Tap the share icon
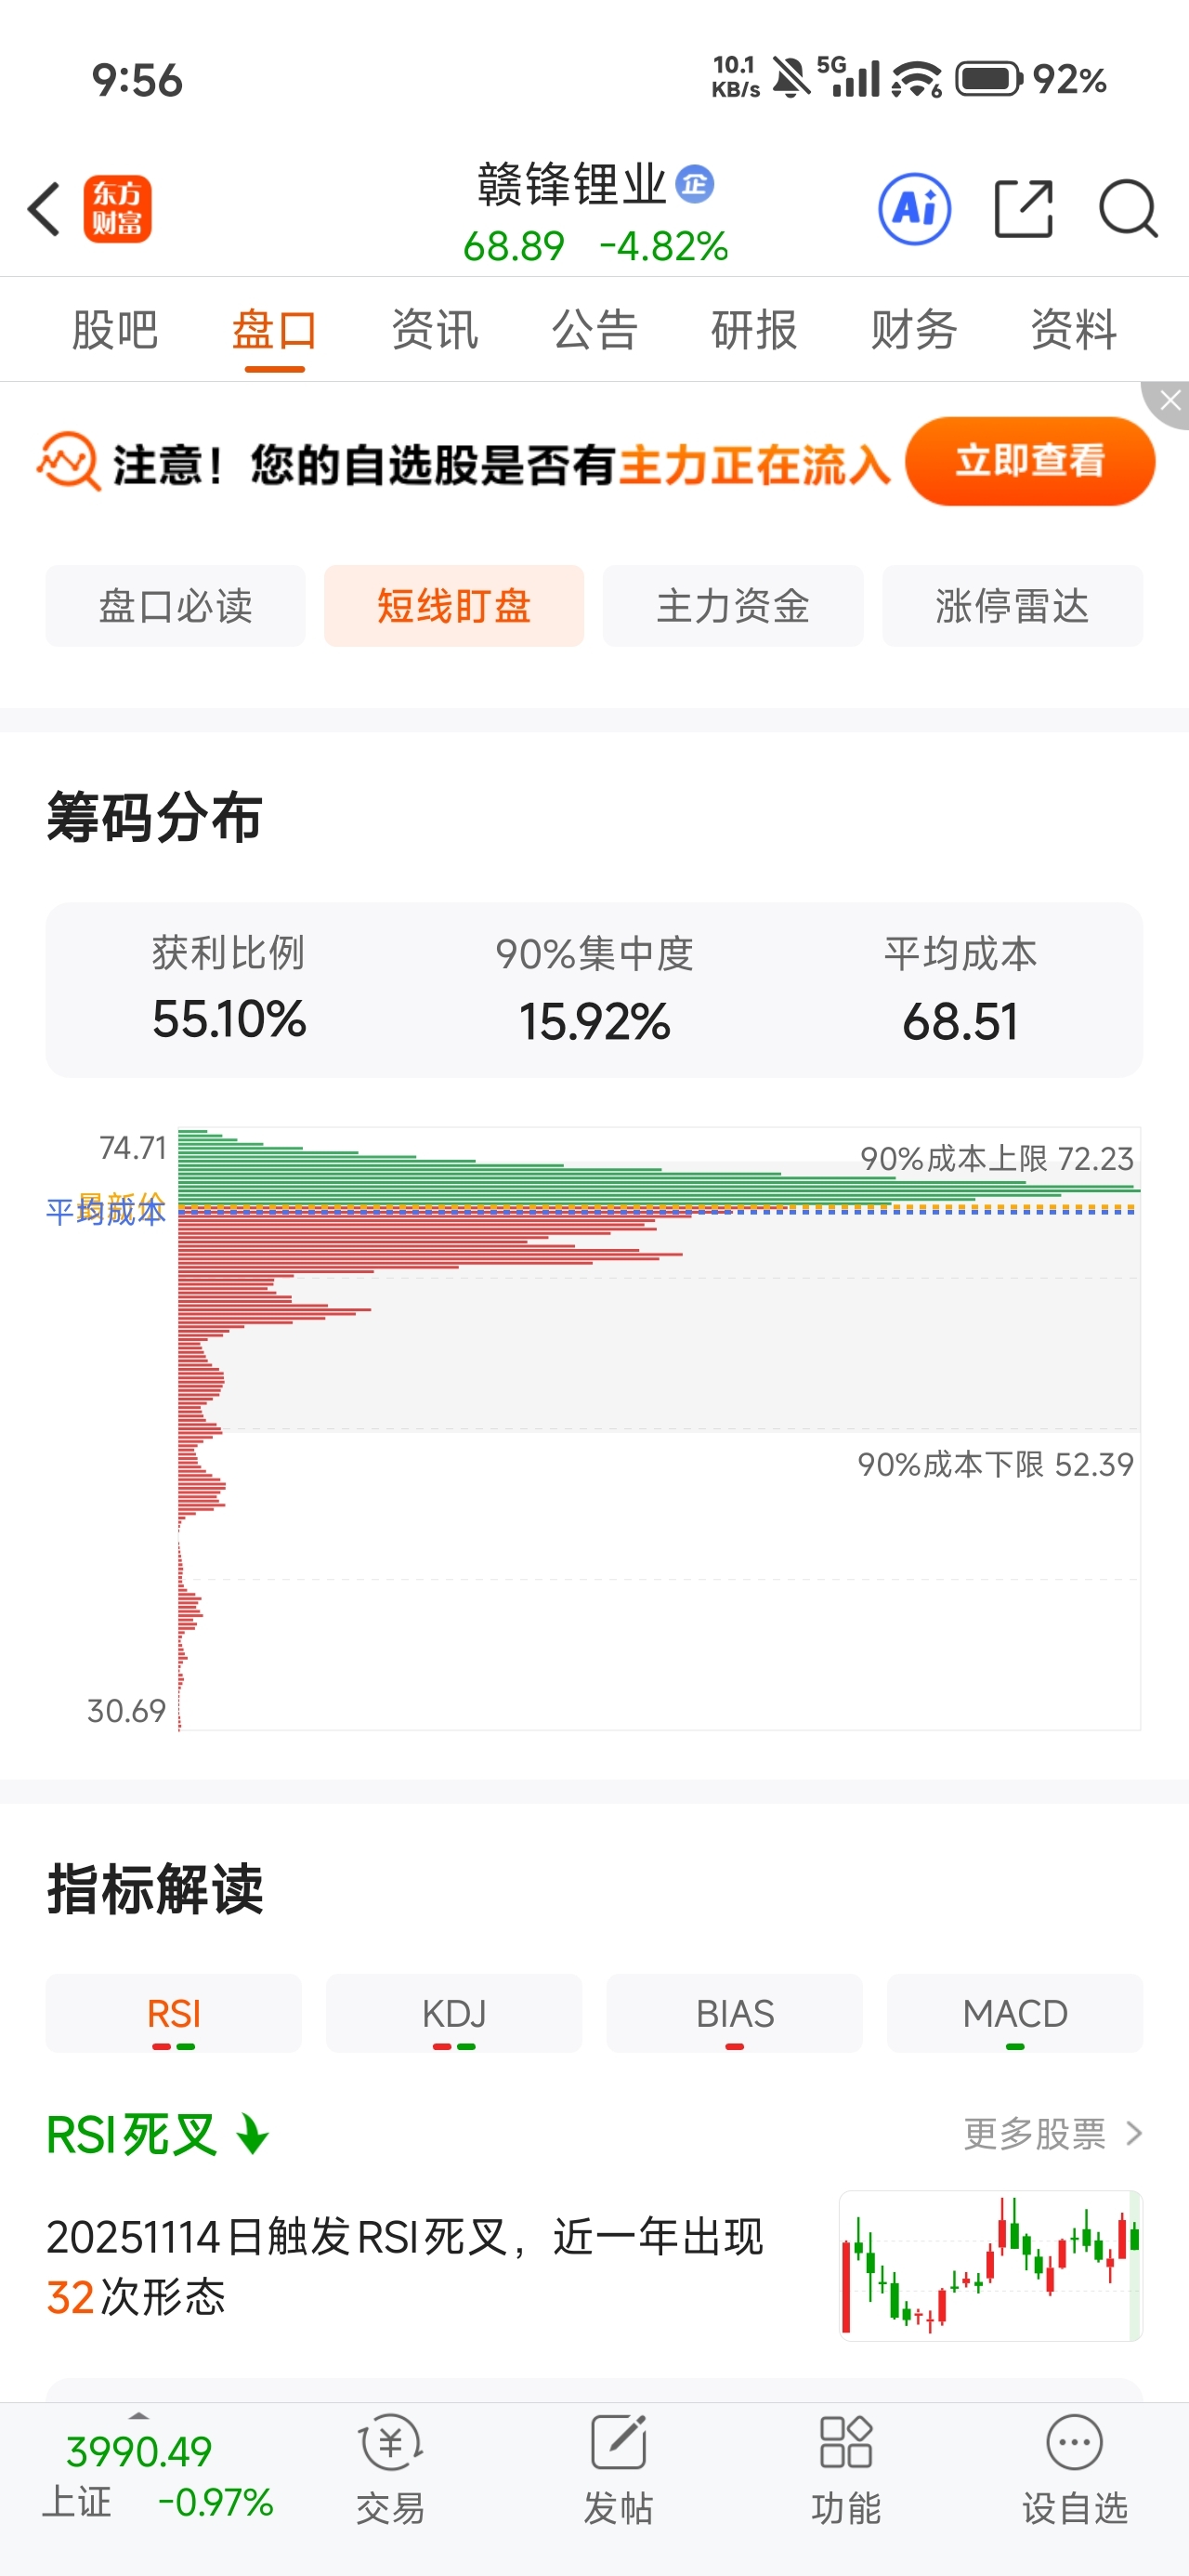This screenshot has height=2576, width=1189. click(x=1023, y=209)
